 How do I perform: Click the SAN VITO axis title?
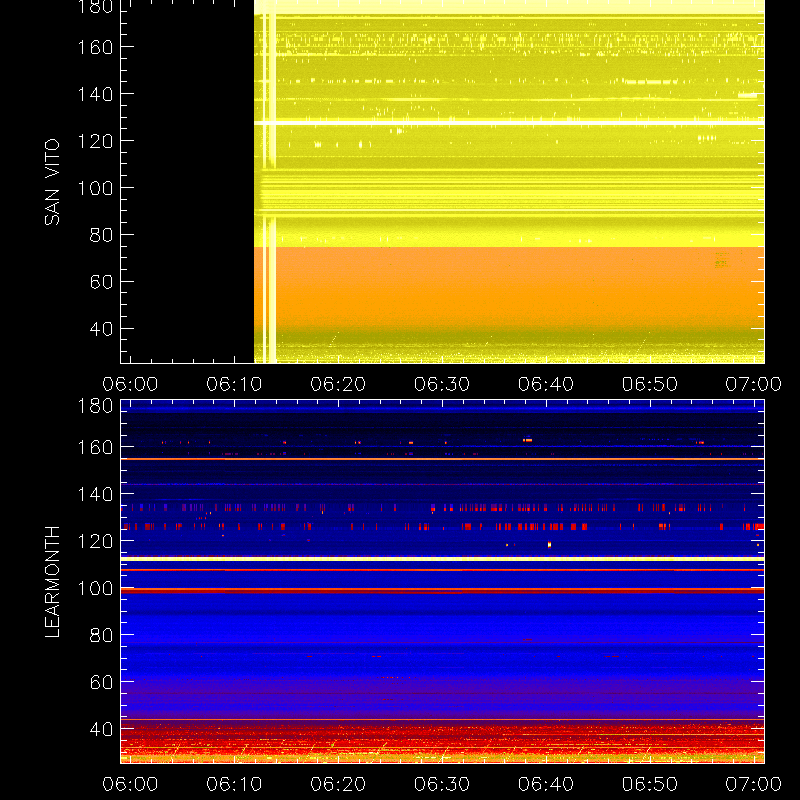click(x=52, y=182)
